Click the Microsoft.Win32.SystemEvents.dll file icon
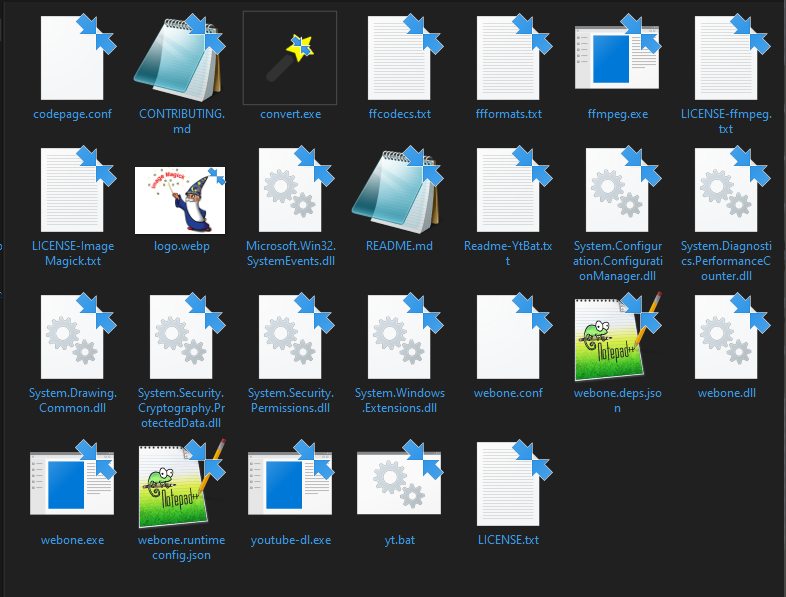786x597 pixels. pyautogui.click(x=290, y=193)
